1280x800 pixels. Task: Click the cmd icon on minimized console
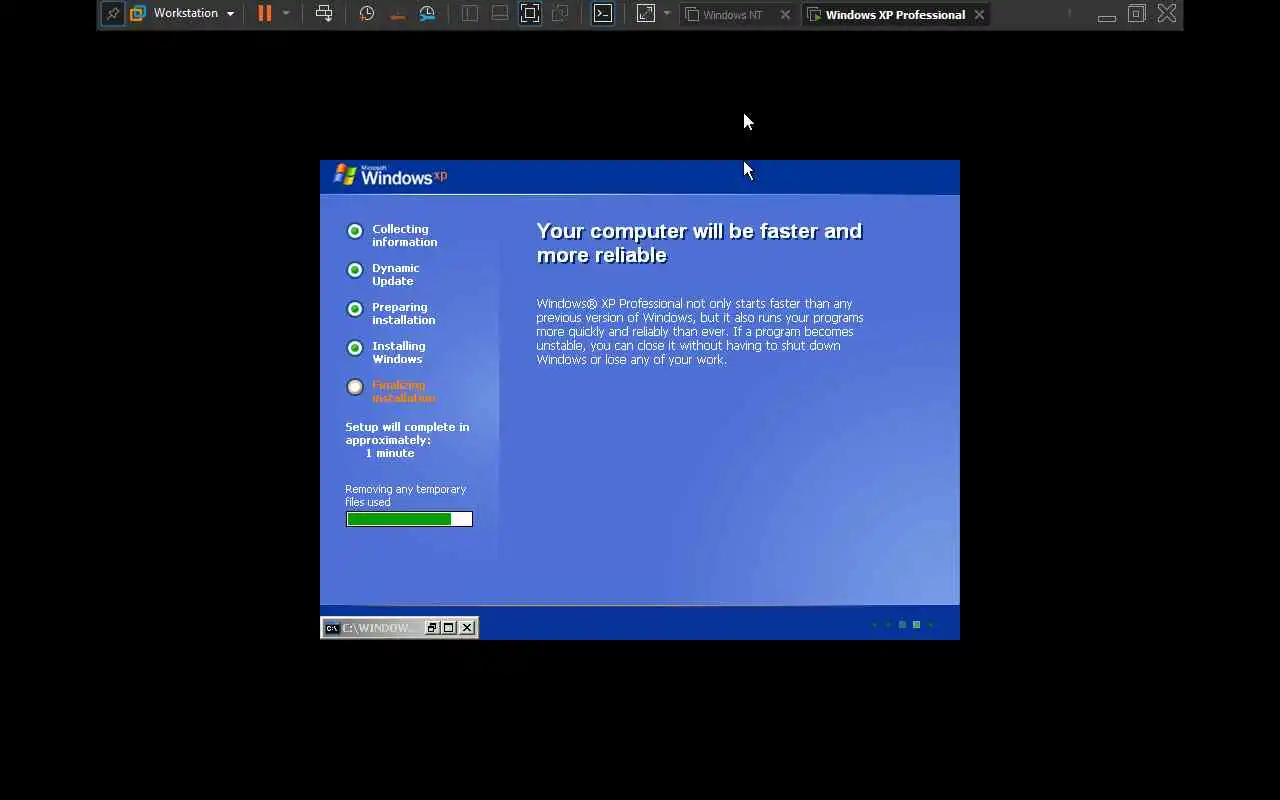pos(332,628)
